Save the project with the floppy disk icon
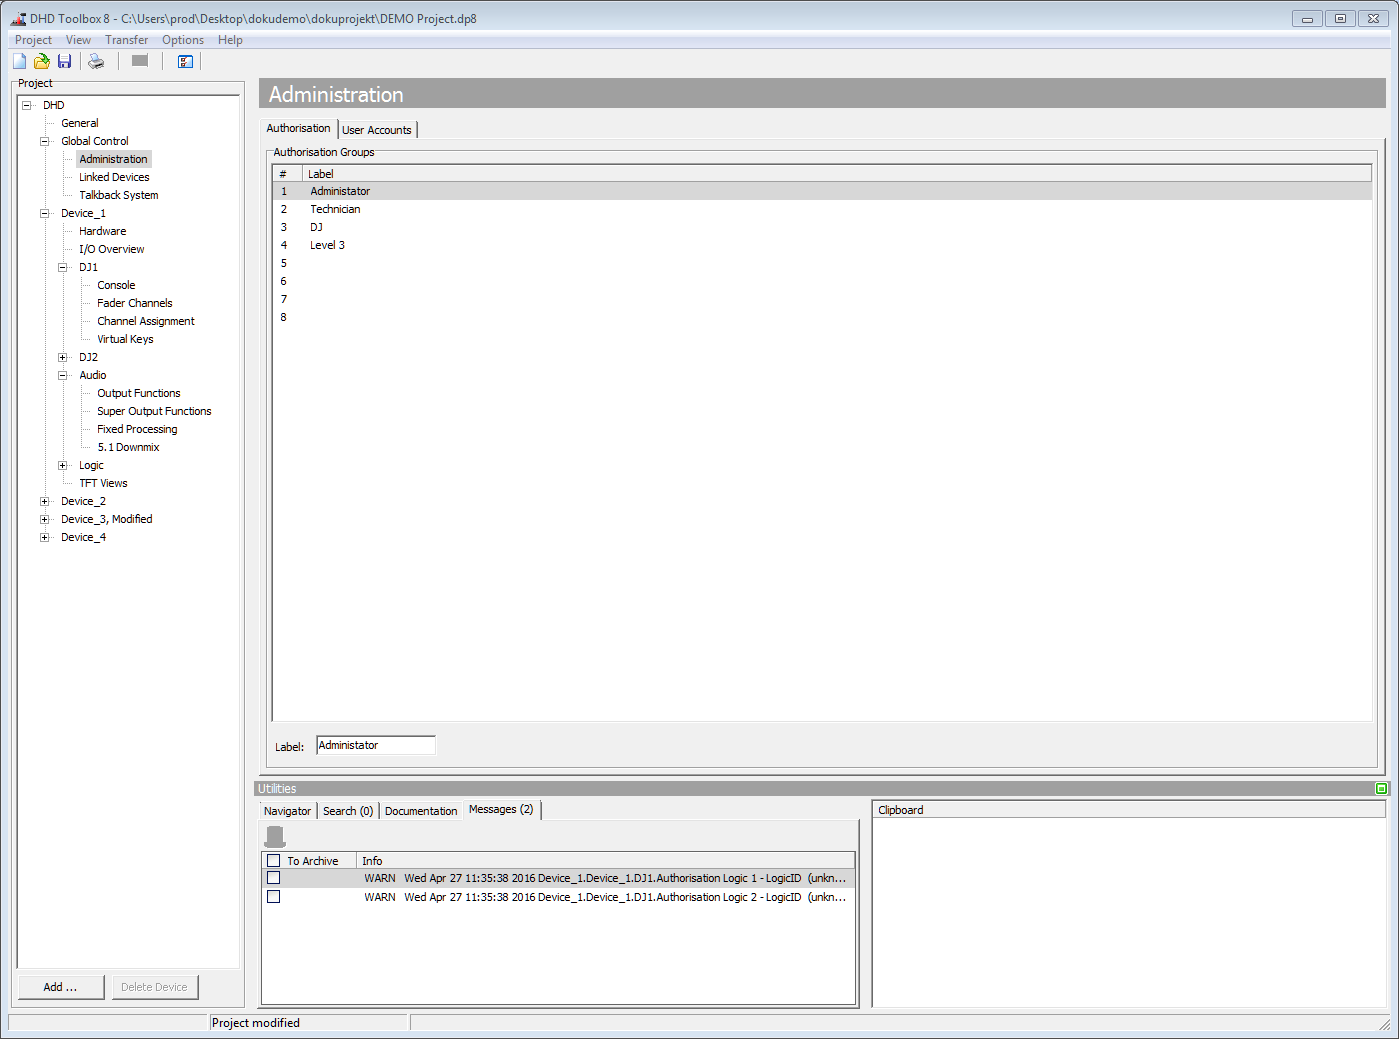This screenshot has height=1039, width=1399. tap(64, 61)
